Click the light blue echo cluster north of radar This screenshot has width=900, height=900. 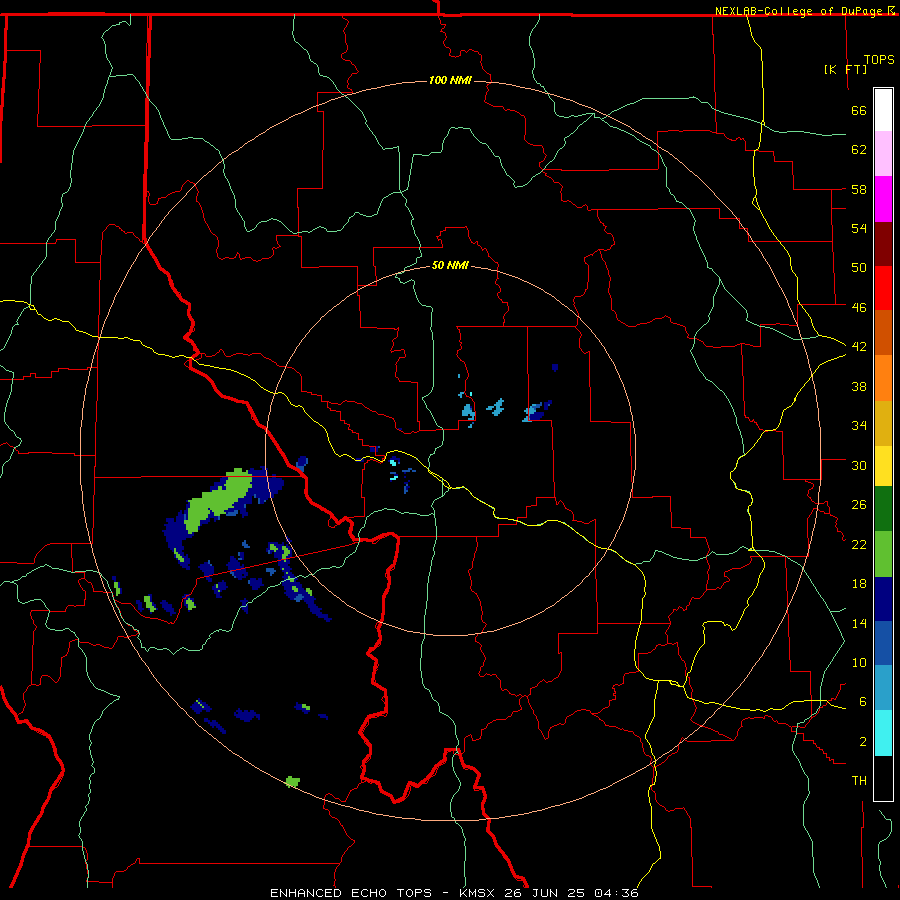coord(468,411)
